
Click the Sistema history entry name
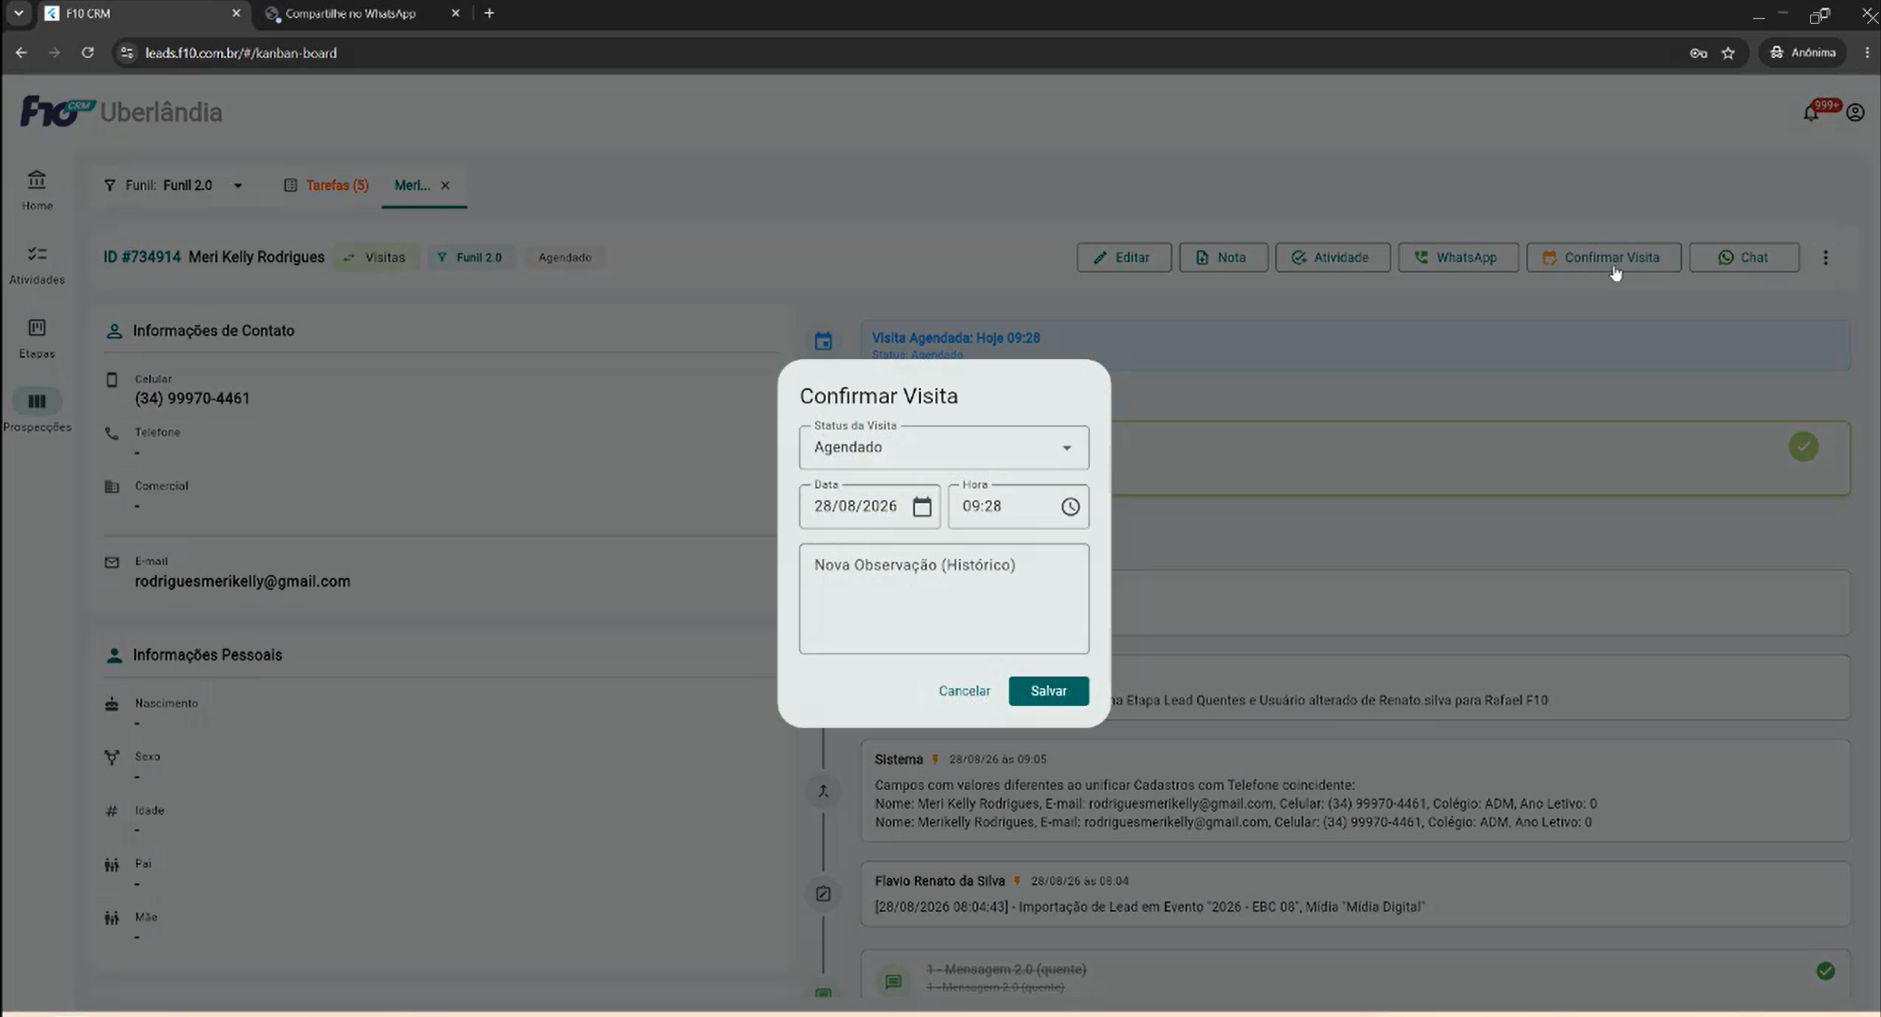[x=898, y=759]
